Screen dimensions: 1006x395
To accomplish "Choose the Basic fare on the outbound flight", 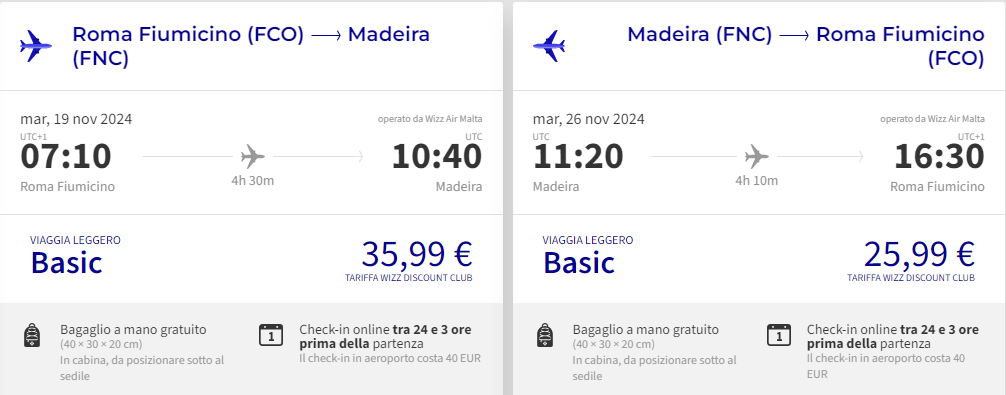I will [x=67, y=263].
